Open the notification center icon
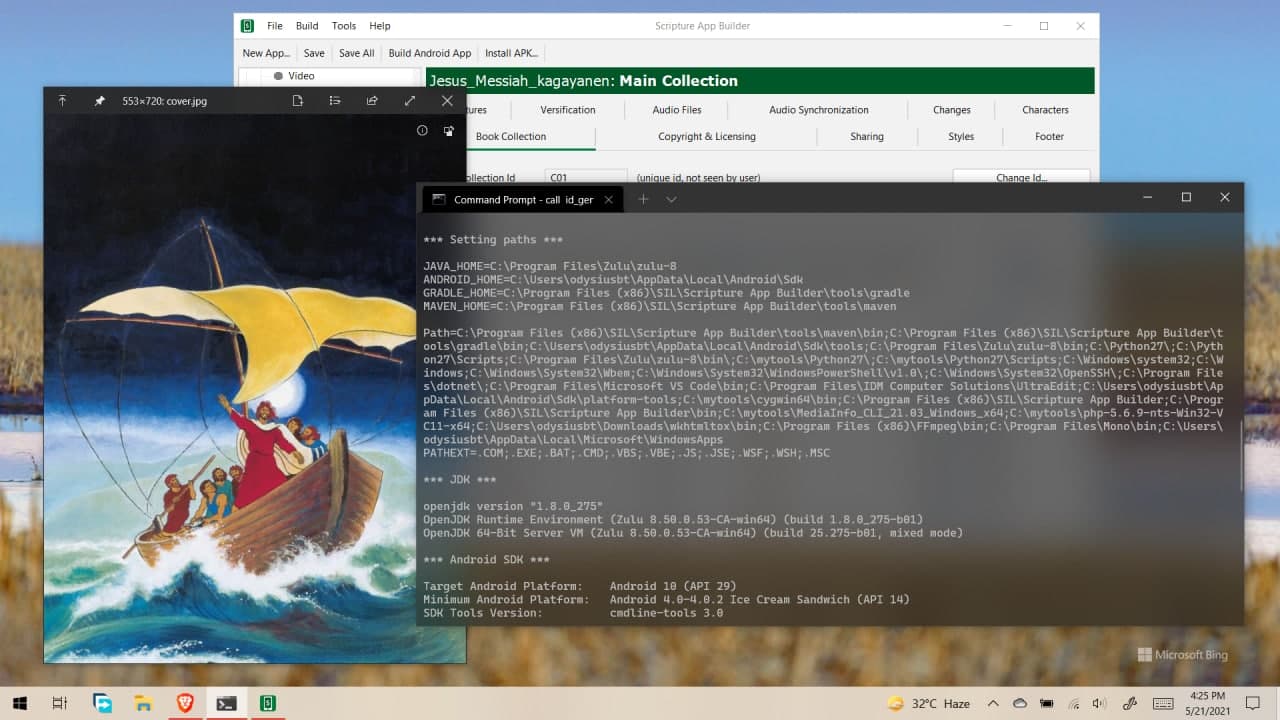 click(x=1253, y=703)
